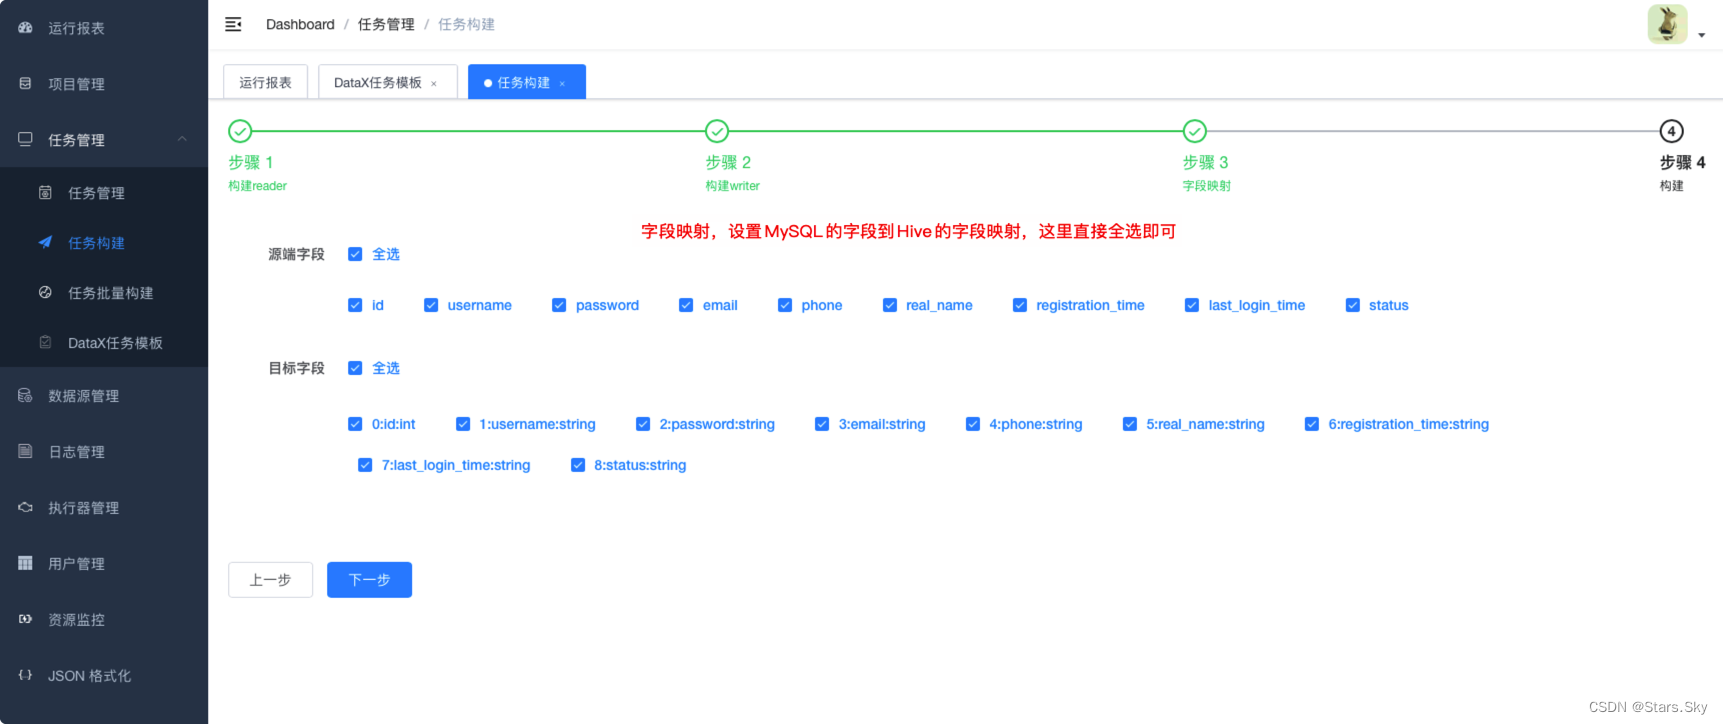This screenshot has width=1723, height=724.
Task: Uncheck the last_login_time source field
Action: click(x=1192, y=305)
